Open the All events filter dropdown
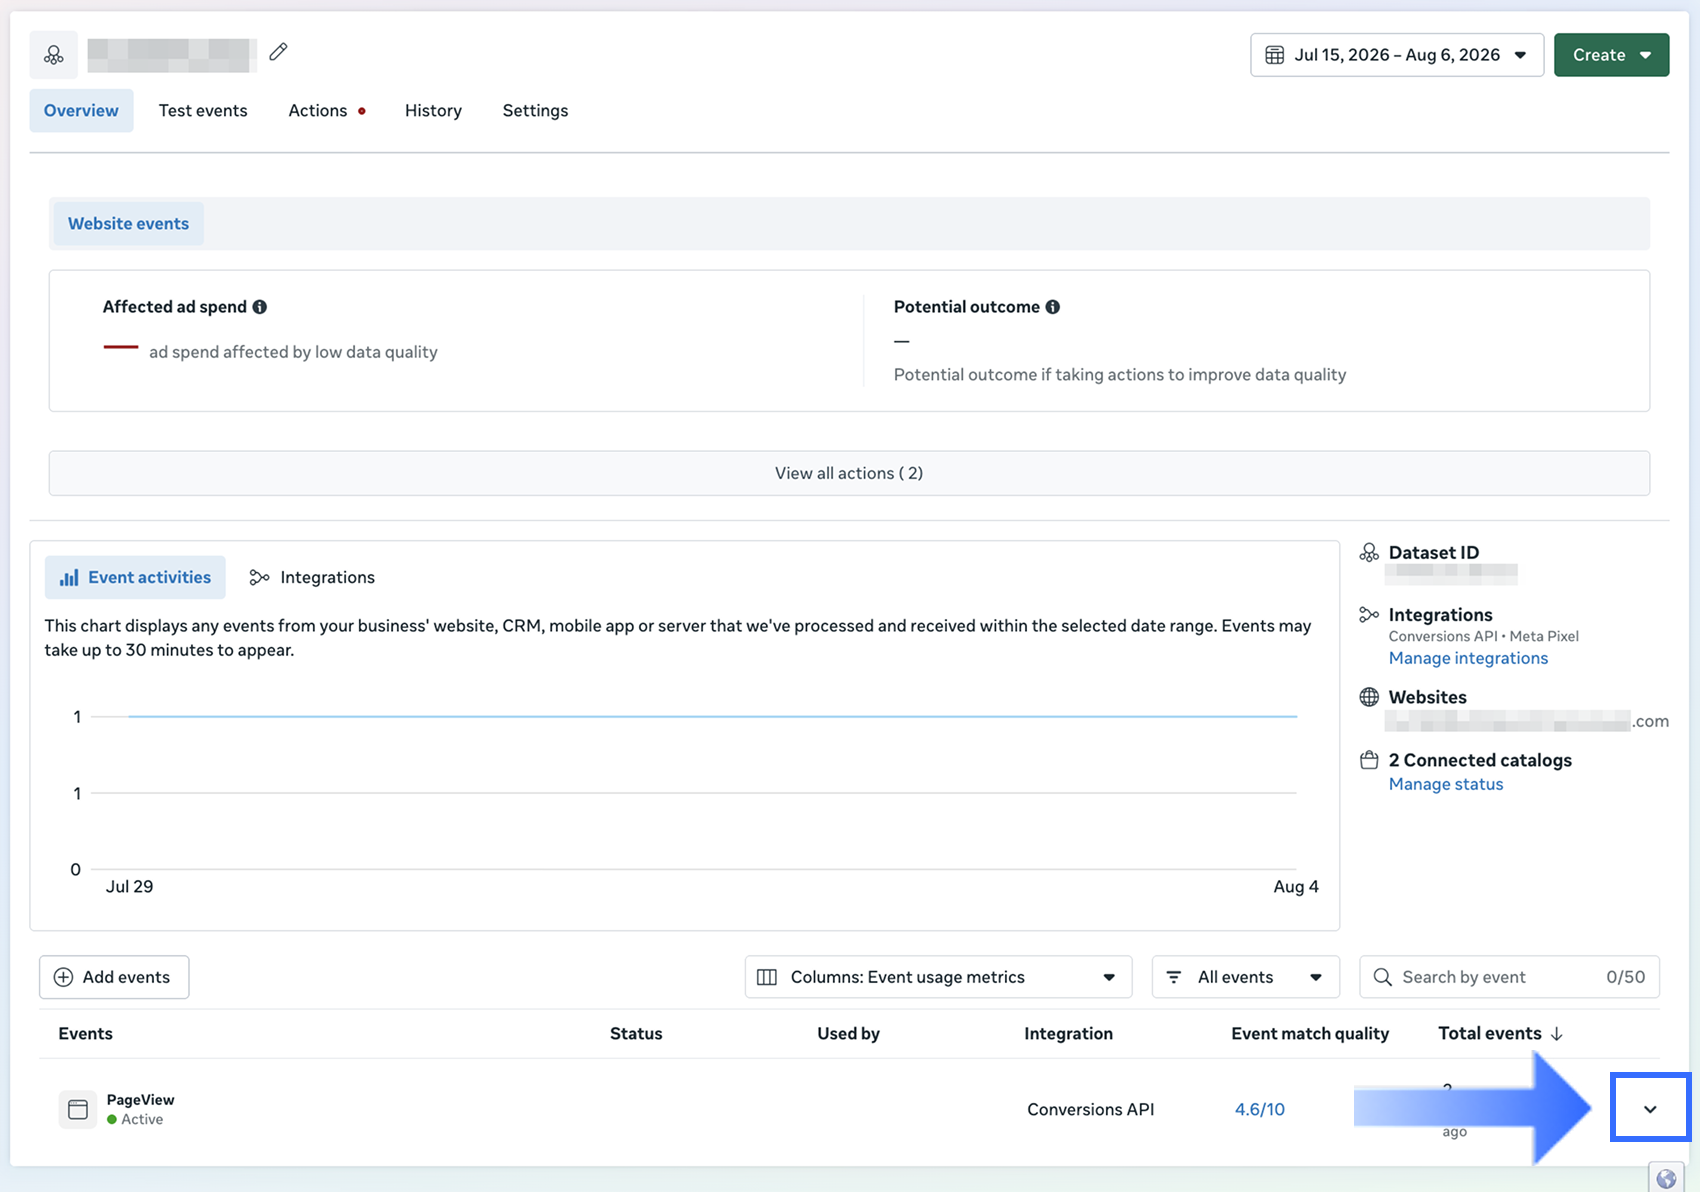This screenshot has width=1700, height=1192. coord(1245,977)
